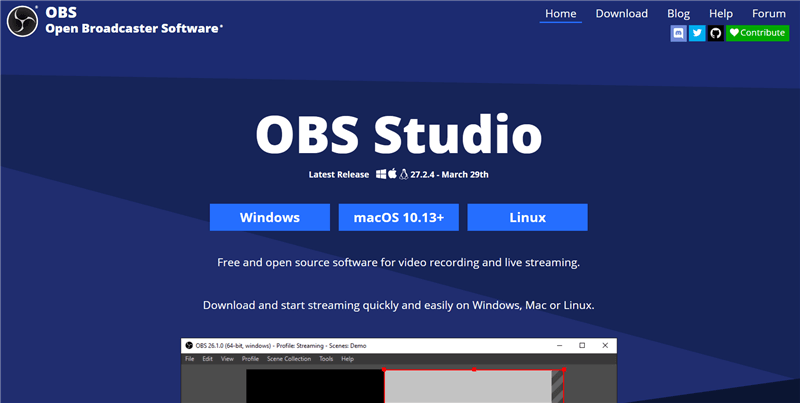Open the OBS app screenshot thumbnail

(399, 370)
